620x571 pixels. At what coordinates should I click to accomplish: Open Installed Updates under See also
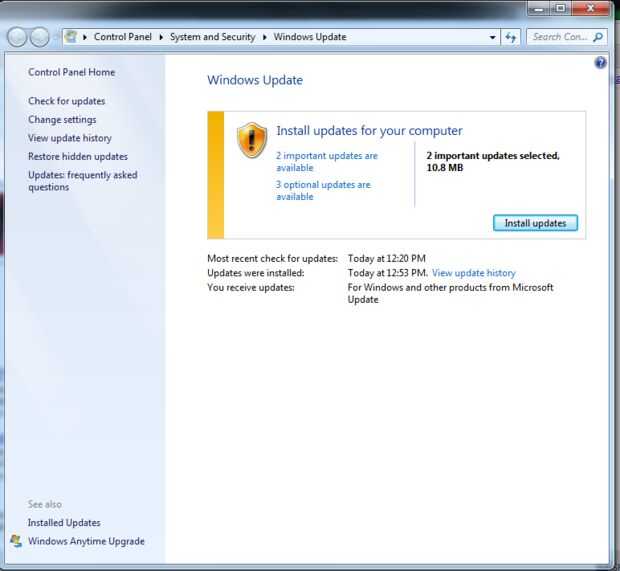point(64,523)
